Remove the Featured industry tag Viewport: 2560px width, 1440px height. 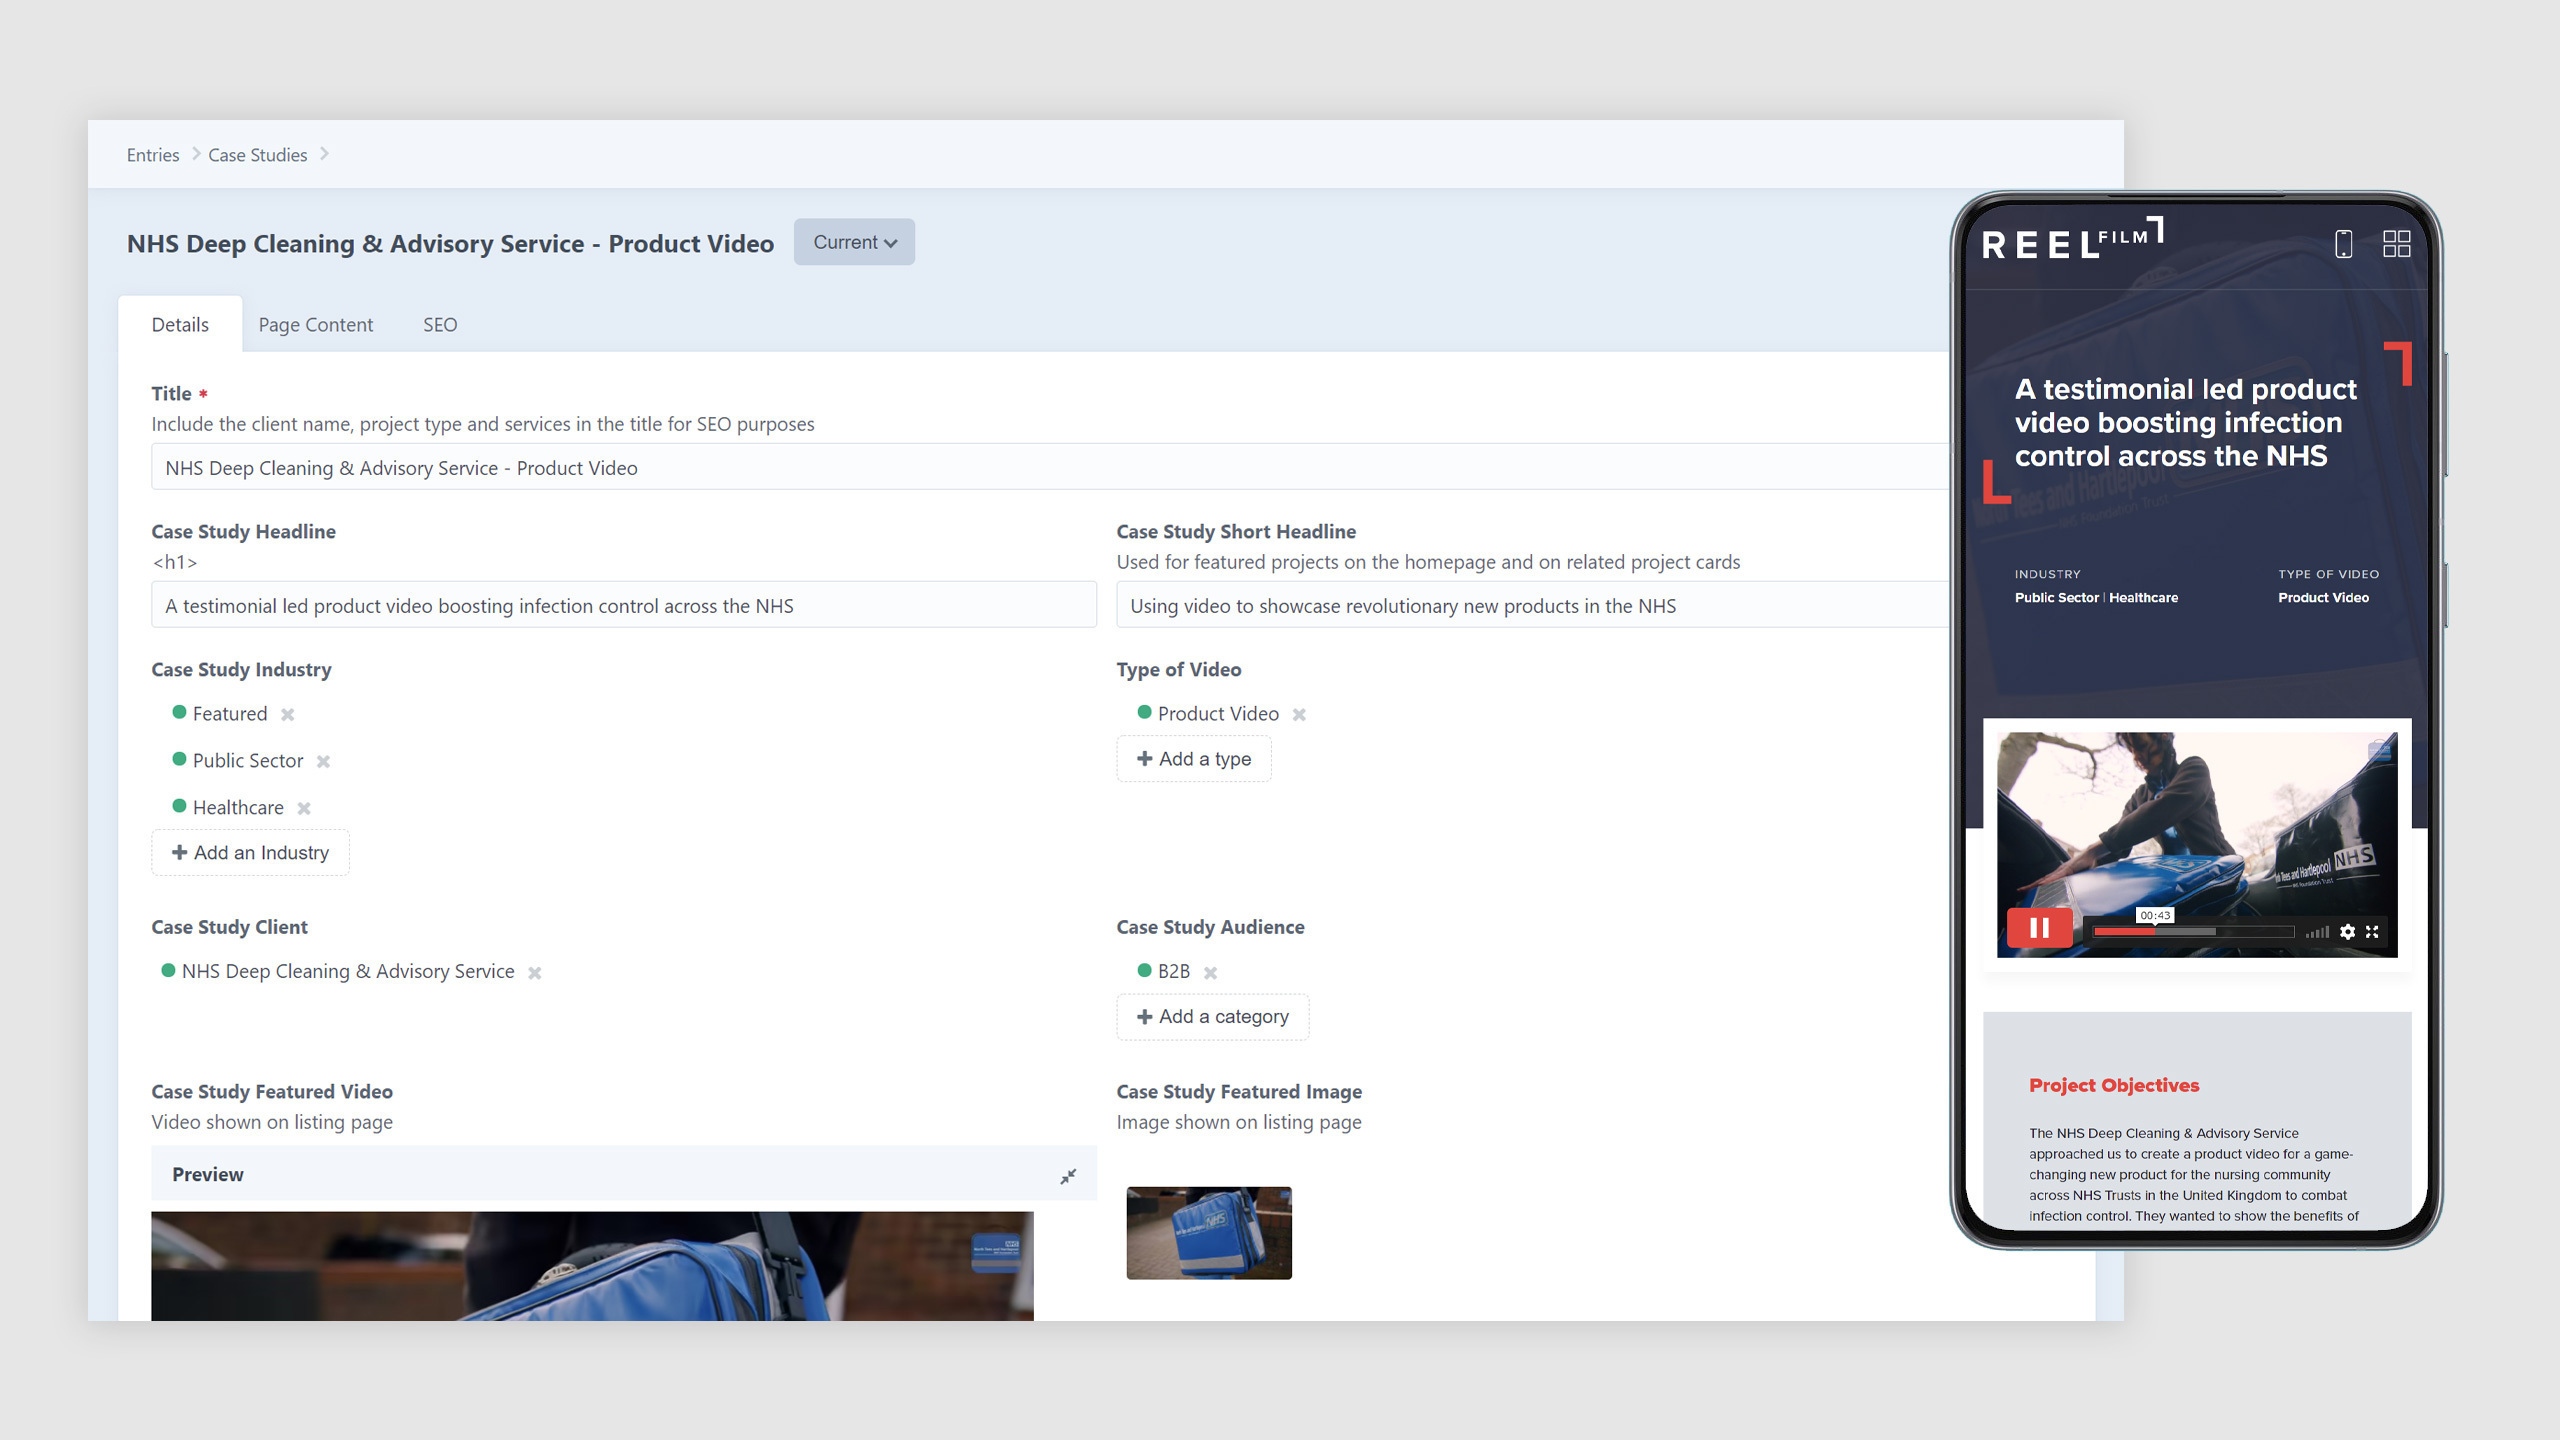click(x=288, y=714)
